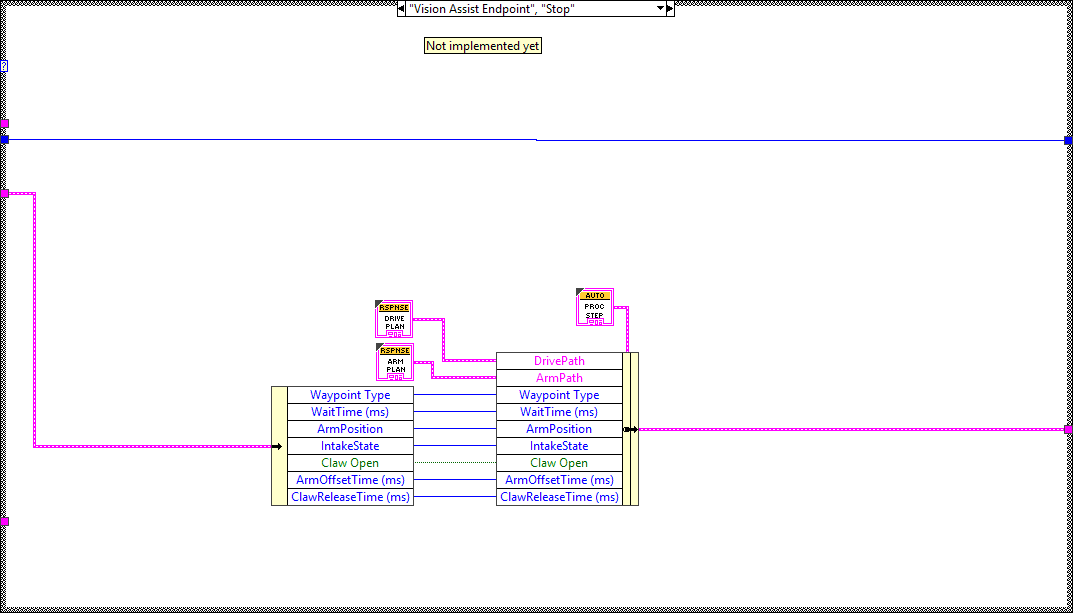Viewport: 1073px width, 613px height.
Task: Click the pink input tunnel on the left border
Action: tap(5, 191)
